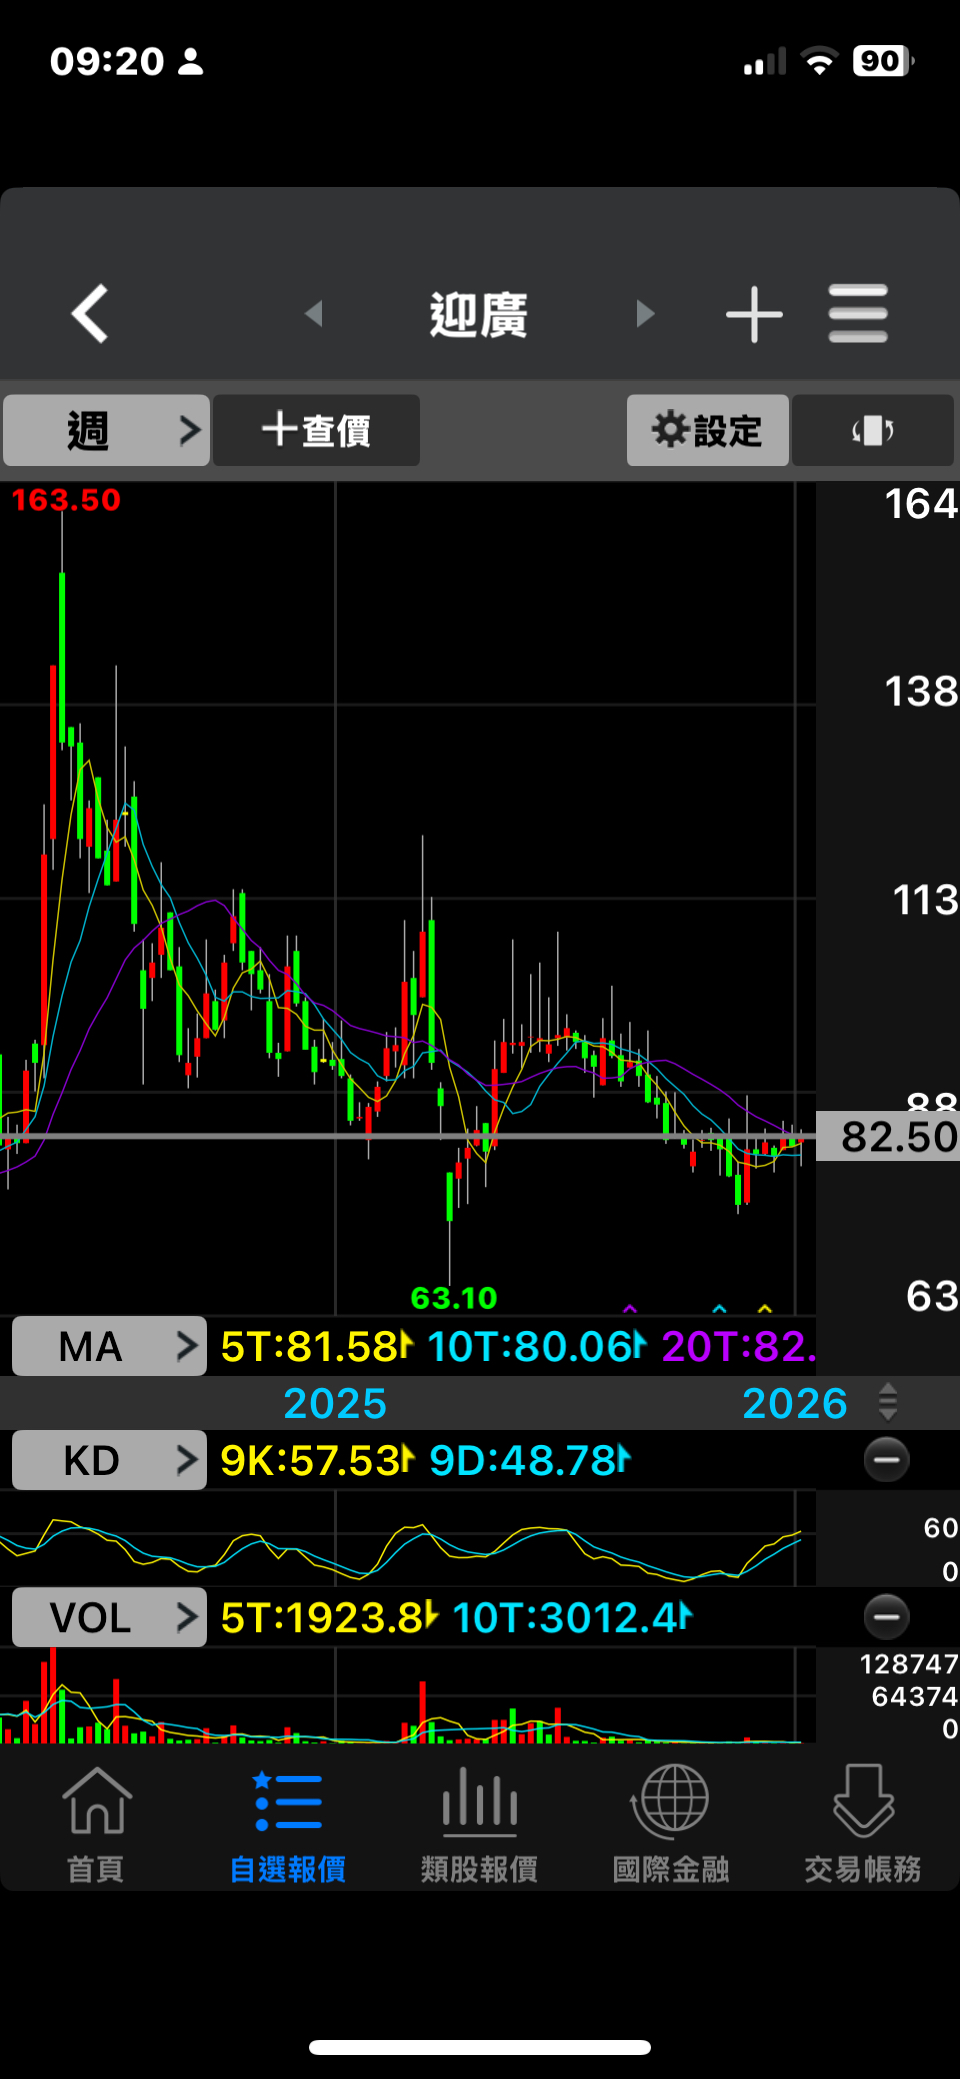Image resolution: width=960 pixels, height=2079 pixels.
Task: Open the VOL indicator selector
Action: click(109, 1617)
